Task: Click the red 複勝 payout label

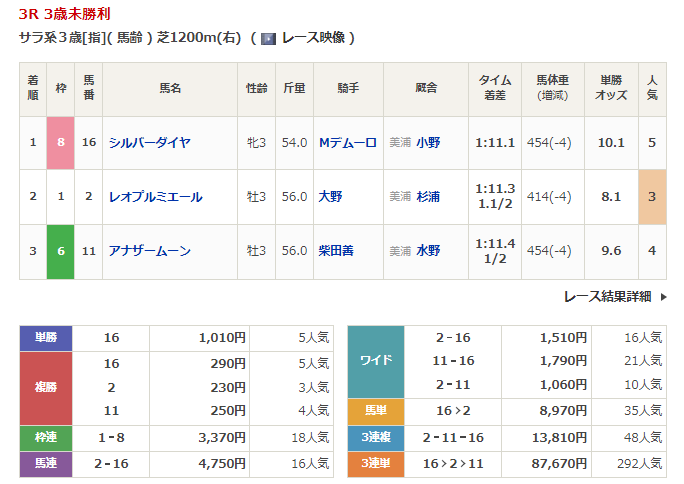Action: (46, 387)
